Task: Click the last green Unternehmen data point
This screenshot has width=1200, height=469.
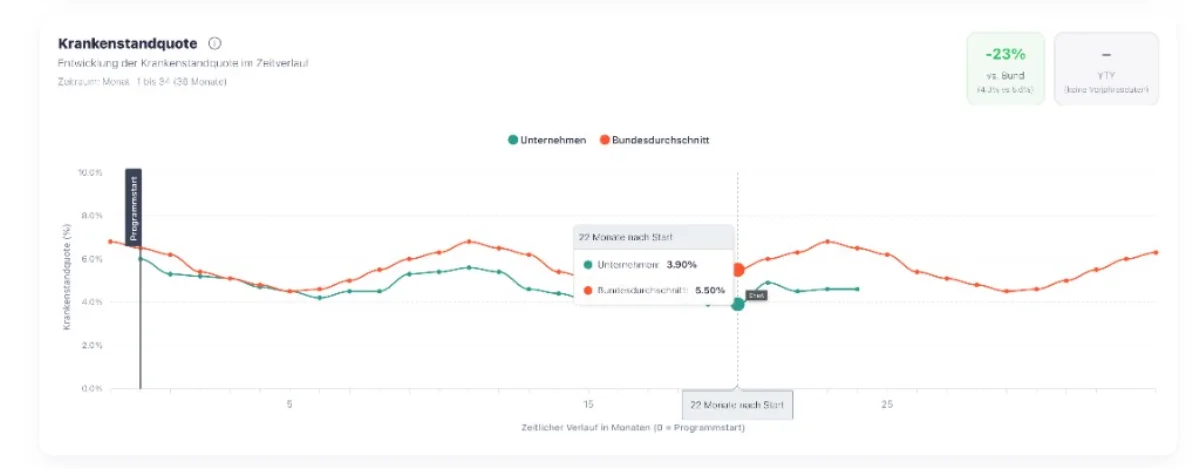Action: [857, 289]
